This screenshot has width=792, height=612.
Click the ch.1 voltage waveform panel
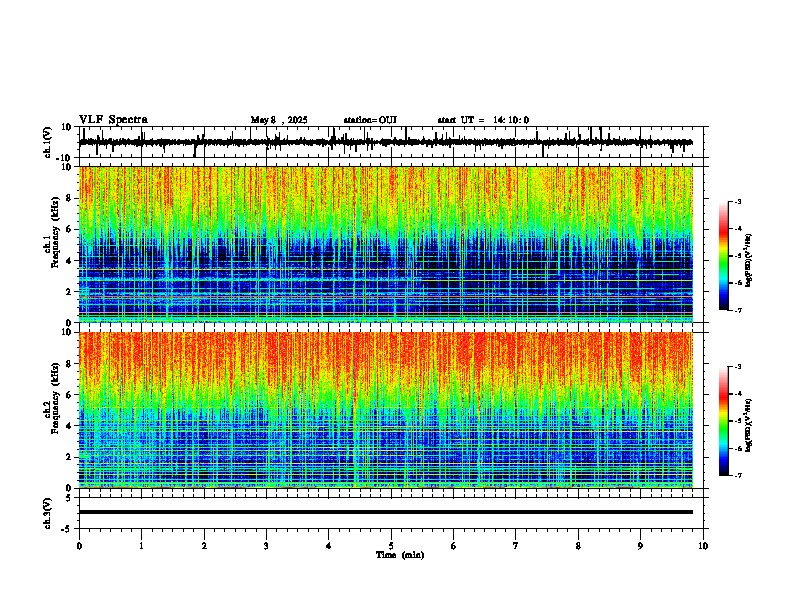click(x=393, y=142)
